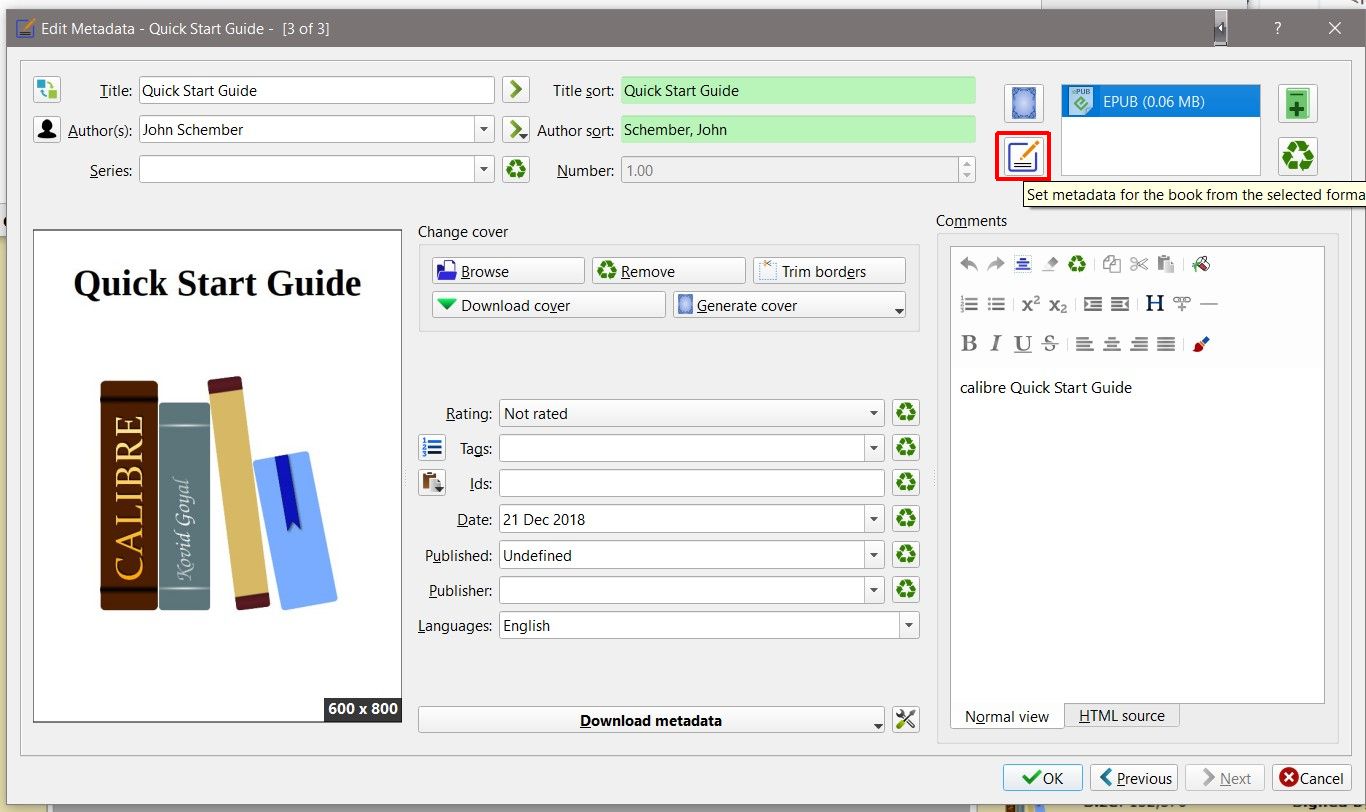Toggle italic in comments editor

995,344
